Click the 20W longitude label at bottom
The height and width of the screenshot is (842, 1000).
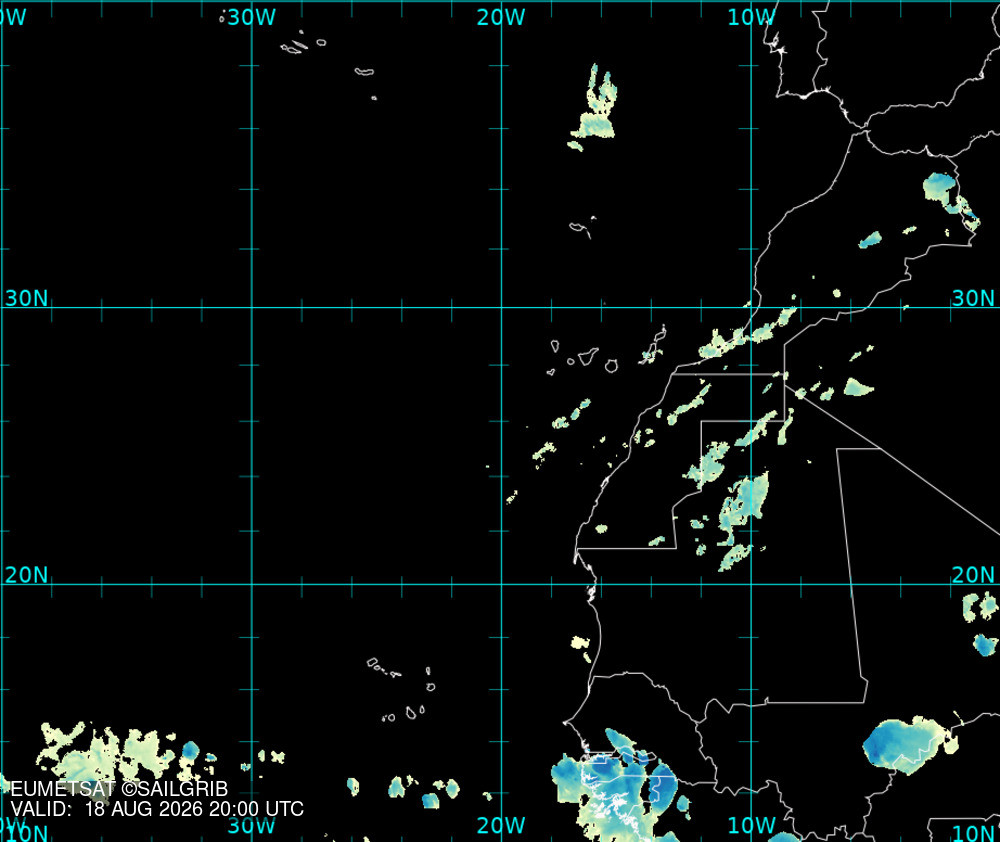[501, 825]
